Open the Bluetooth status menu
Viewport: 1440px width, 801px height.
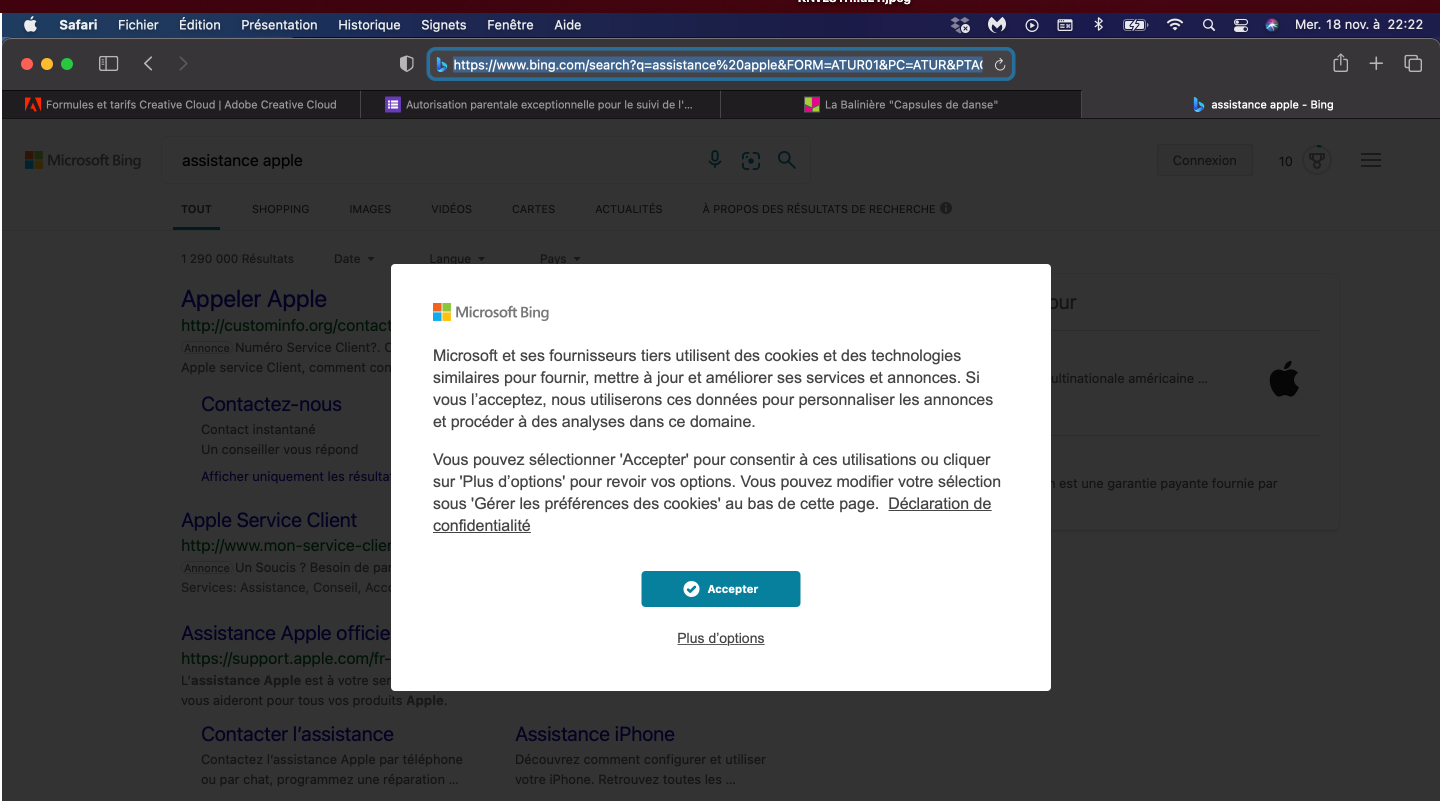pos(1098,25)
